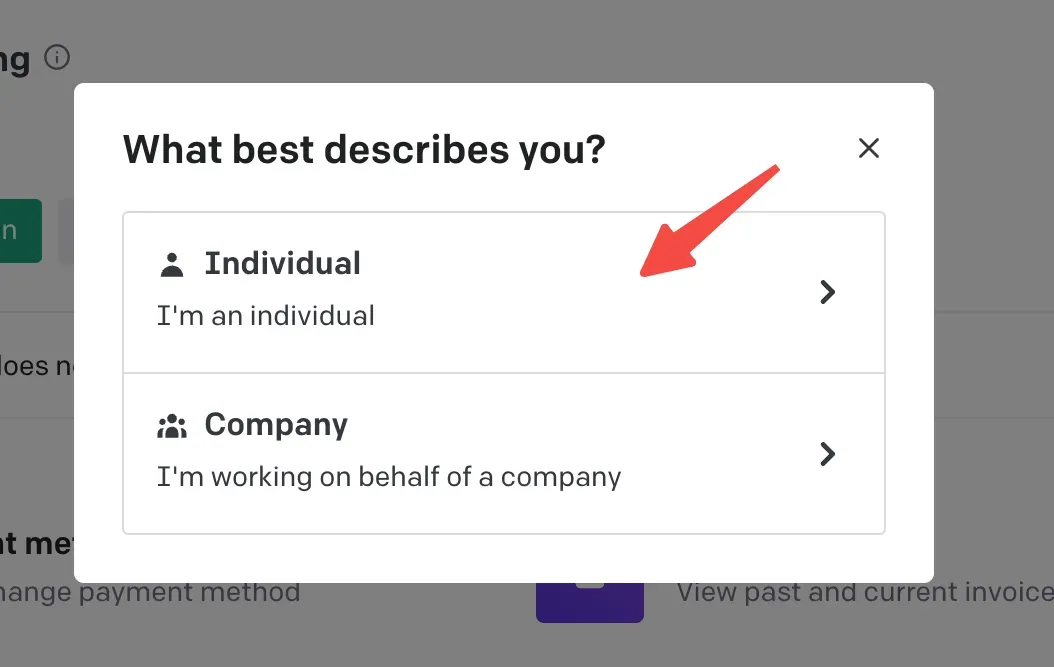This screenshot has width=1054, height=667.
Task: Click the single person icon beside Individual
Action: click(x=172, y=265)
